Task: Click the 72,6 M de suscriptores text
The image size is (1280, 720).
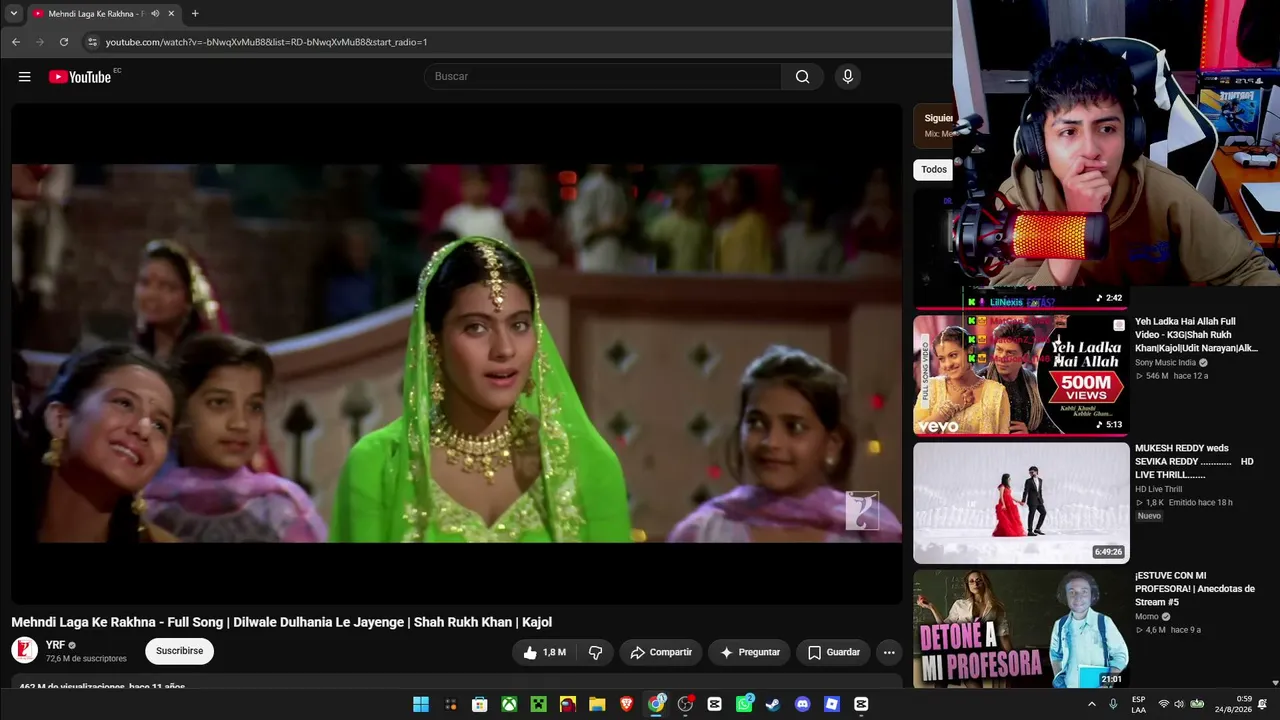Action: pos(86,659)
